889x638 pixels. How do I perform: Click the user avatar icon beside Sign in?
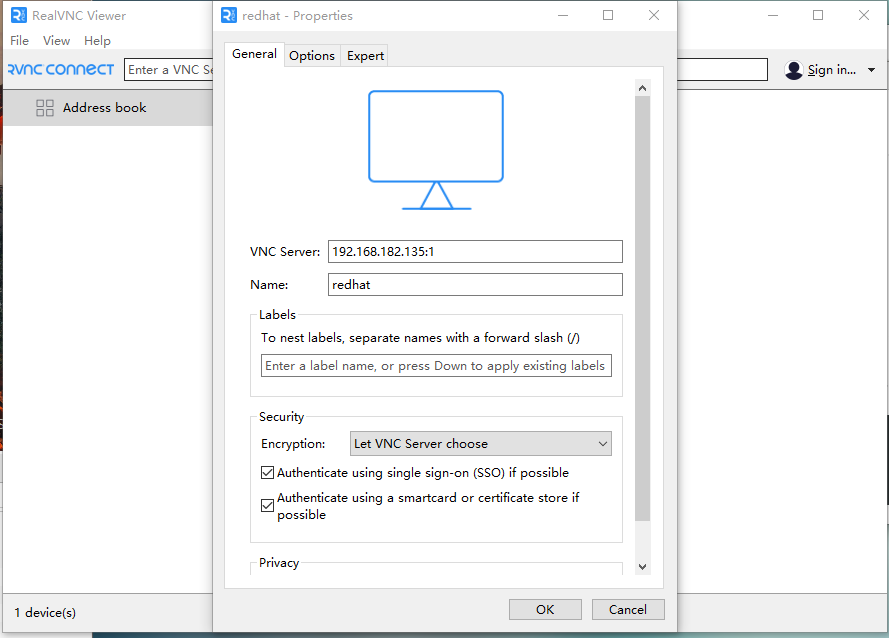[794, 70]
